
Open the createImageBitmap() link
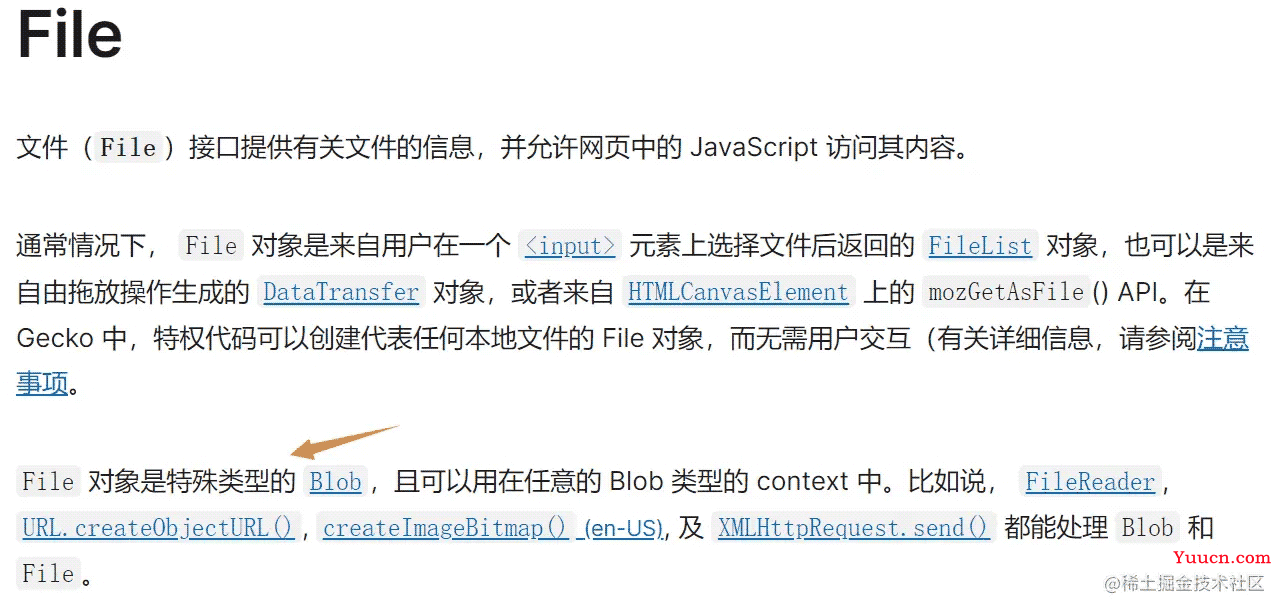[x=445, y=527]
